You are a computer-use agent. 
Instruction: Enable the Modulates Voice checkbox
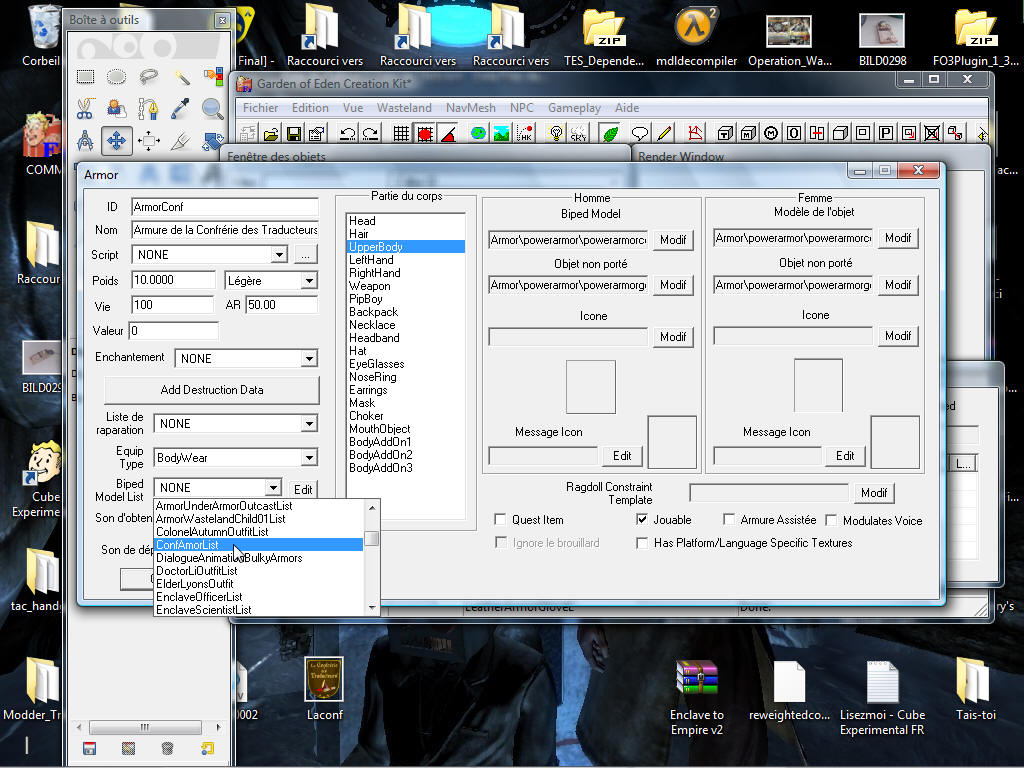point(831,520)
